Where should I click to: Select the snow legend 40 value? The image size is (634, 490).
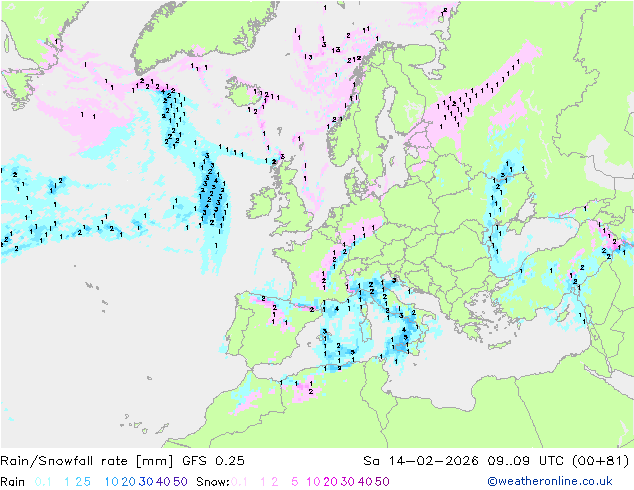pos(365,482)
